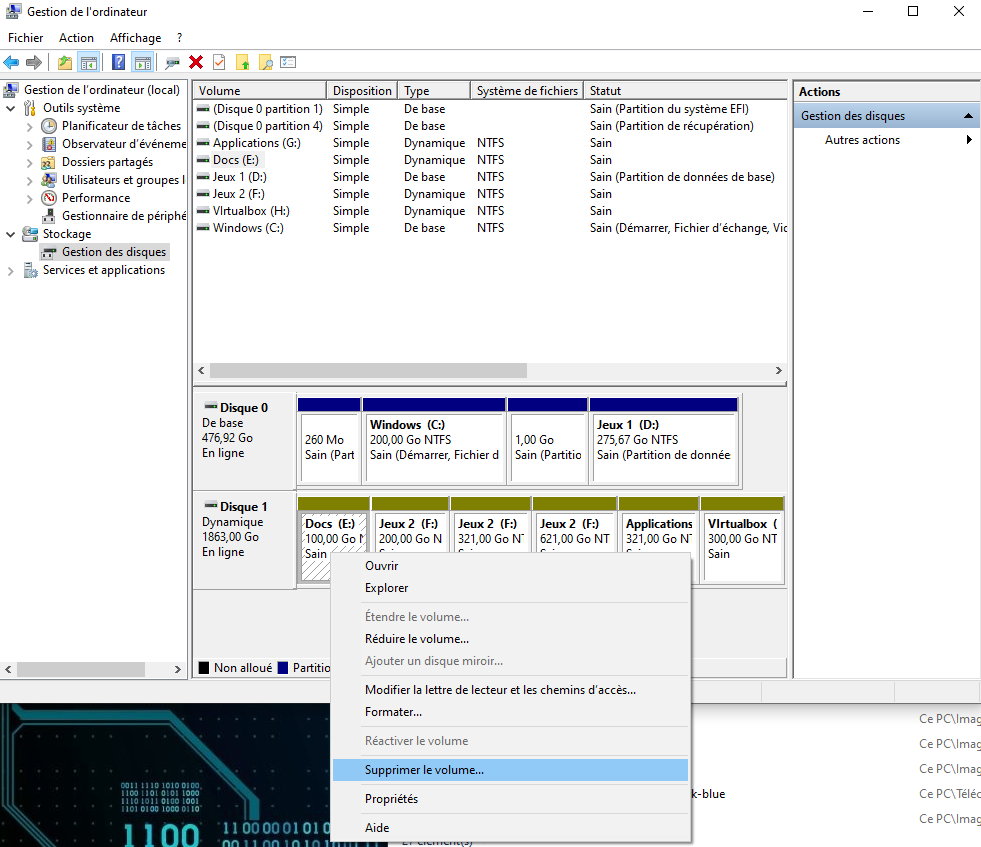981x847 pixels.
Task: Click the black Non alloué legend swatch
Action: [x=204, y=668]
